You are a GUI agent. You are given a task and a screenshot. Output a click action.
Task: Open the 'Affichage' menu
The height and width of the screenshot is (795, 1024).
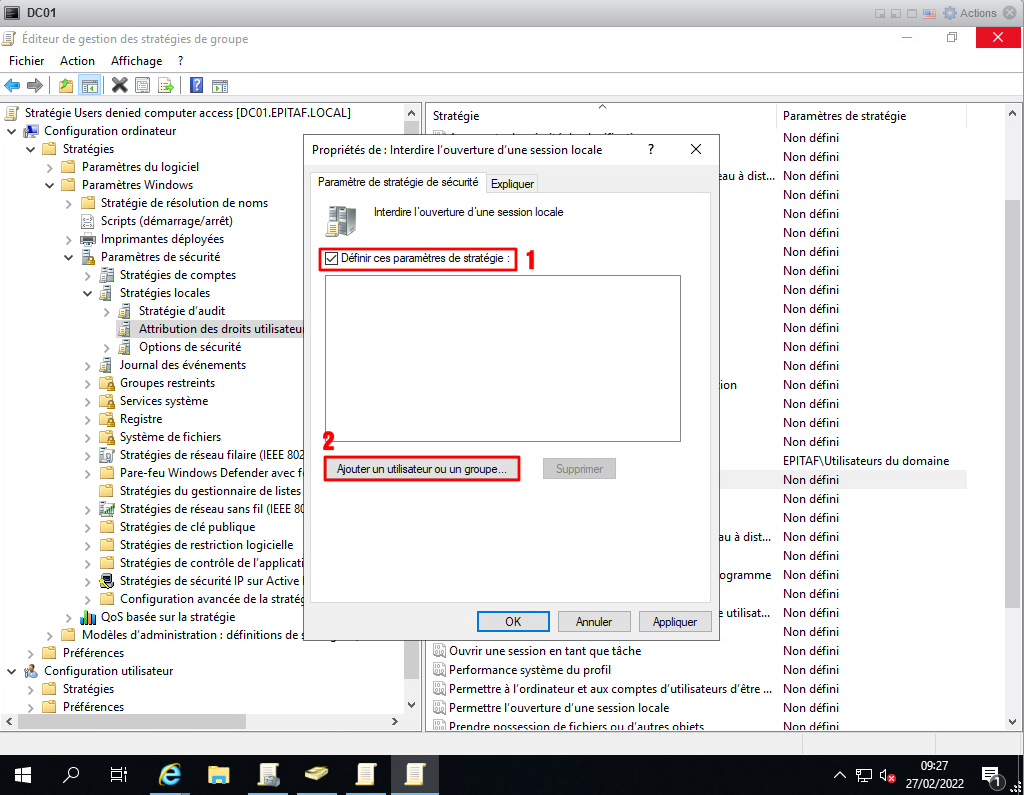(136, 61)
